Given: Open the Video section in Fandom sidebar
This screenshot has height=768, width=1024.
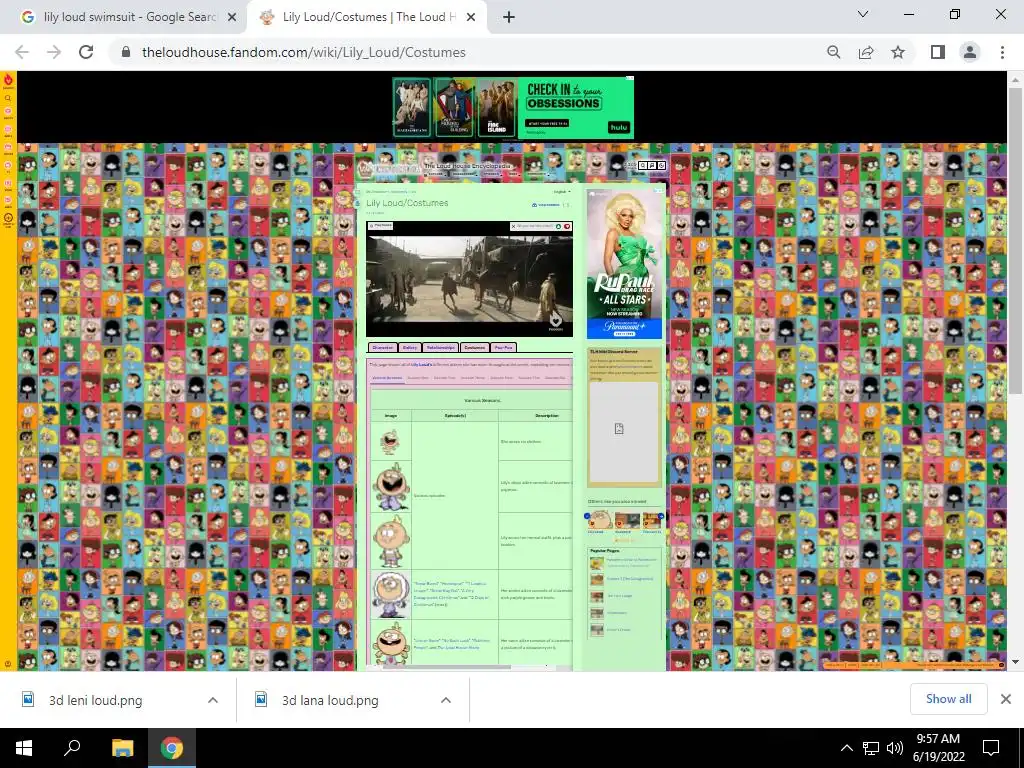Looking at the screenshot, I should (8, 183).
